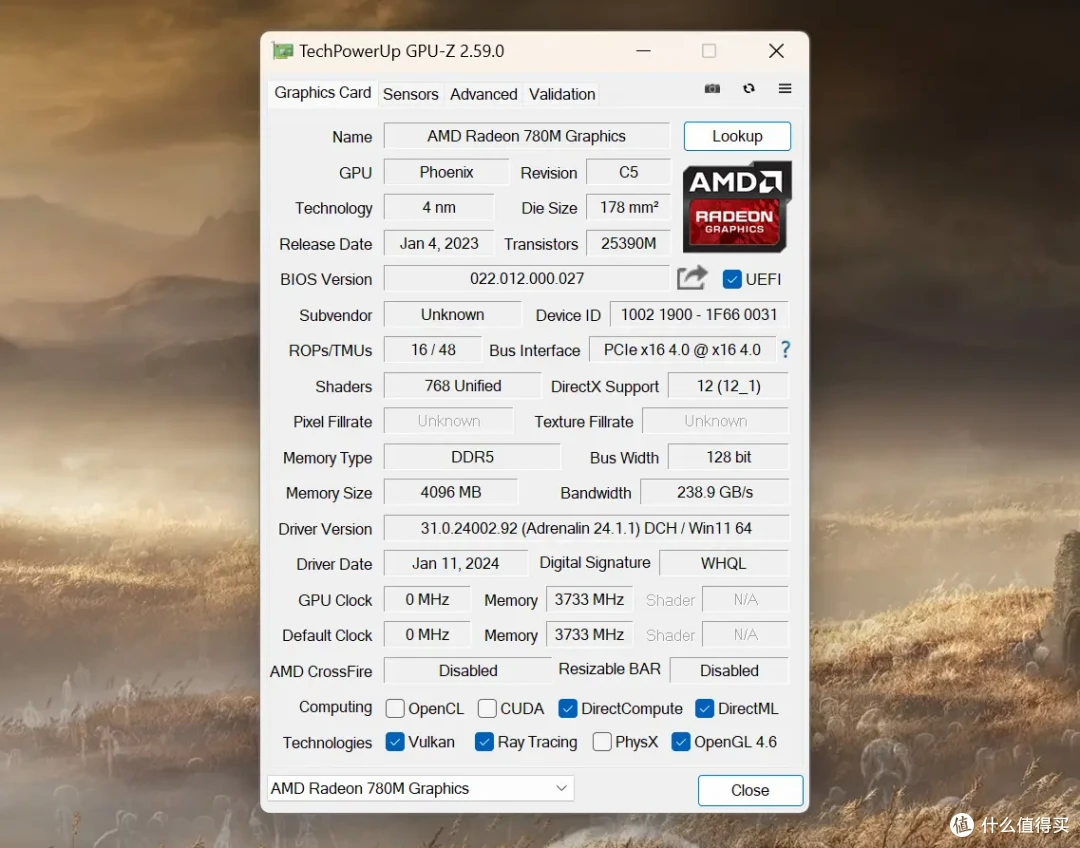Minimize the GPU-Z window
This screenshot has height=848, width=1080.
[x=643, y=51]
